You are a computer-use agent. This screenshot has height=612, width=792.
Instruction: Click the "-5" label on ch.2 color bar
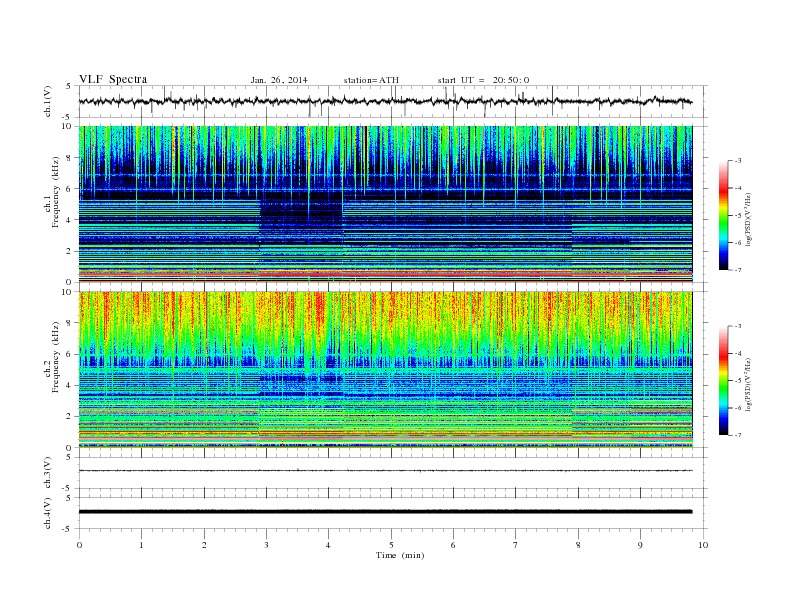pyautogui.click(x=738, y=380)
